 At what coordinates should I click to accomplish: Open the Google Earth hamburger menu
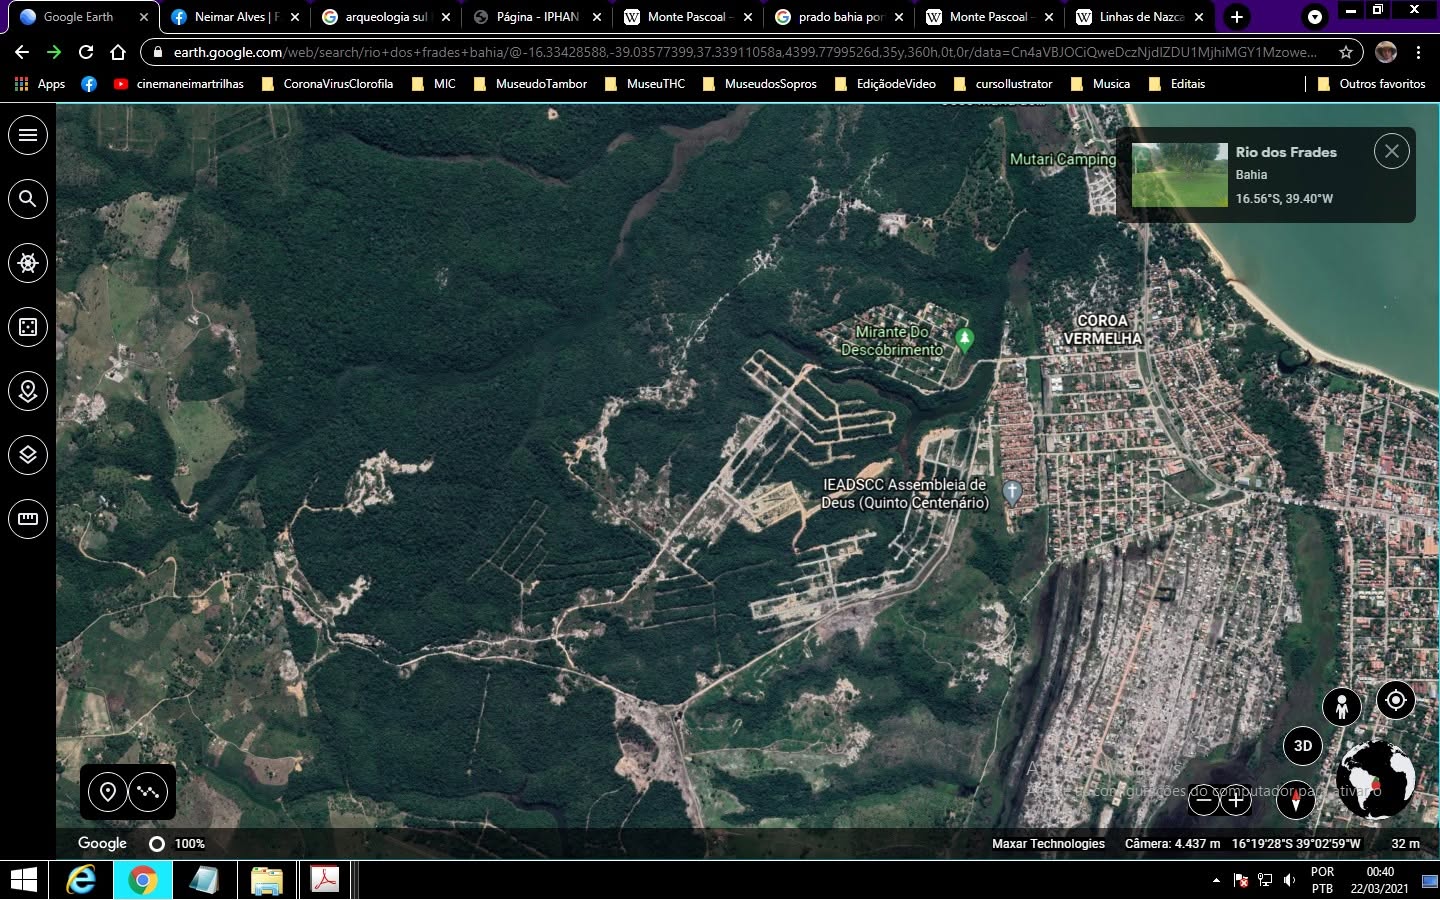tap(28, 135)
